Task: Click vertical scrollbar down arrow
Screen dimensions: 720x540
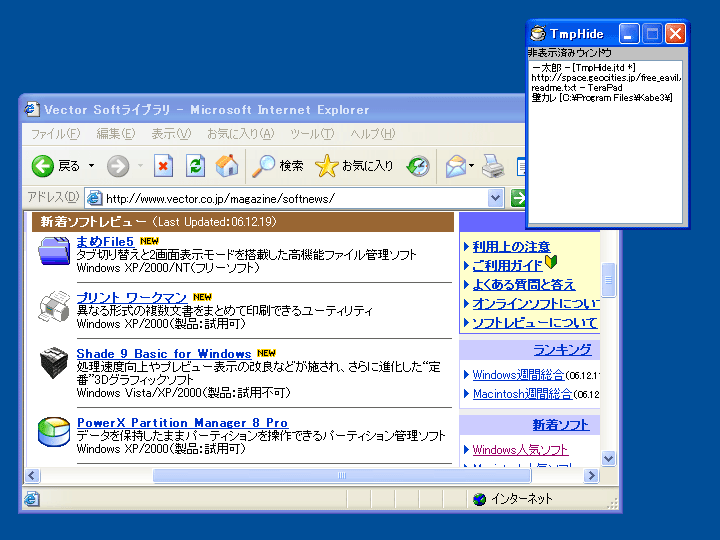Action: pyautogui.click(x=608, y=458)
